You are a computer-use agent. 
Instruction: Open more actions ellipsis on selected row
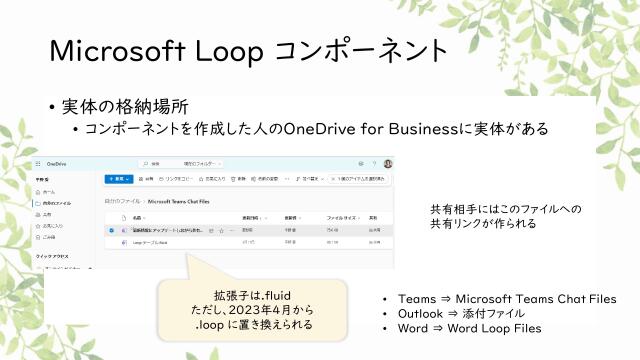232,231
